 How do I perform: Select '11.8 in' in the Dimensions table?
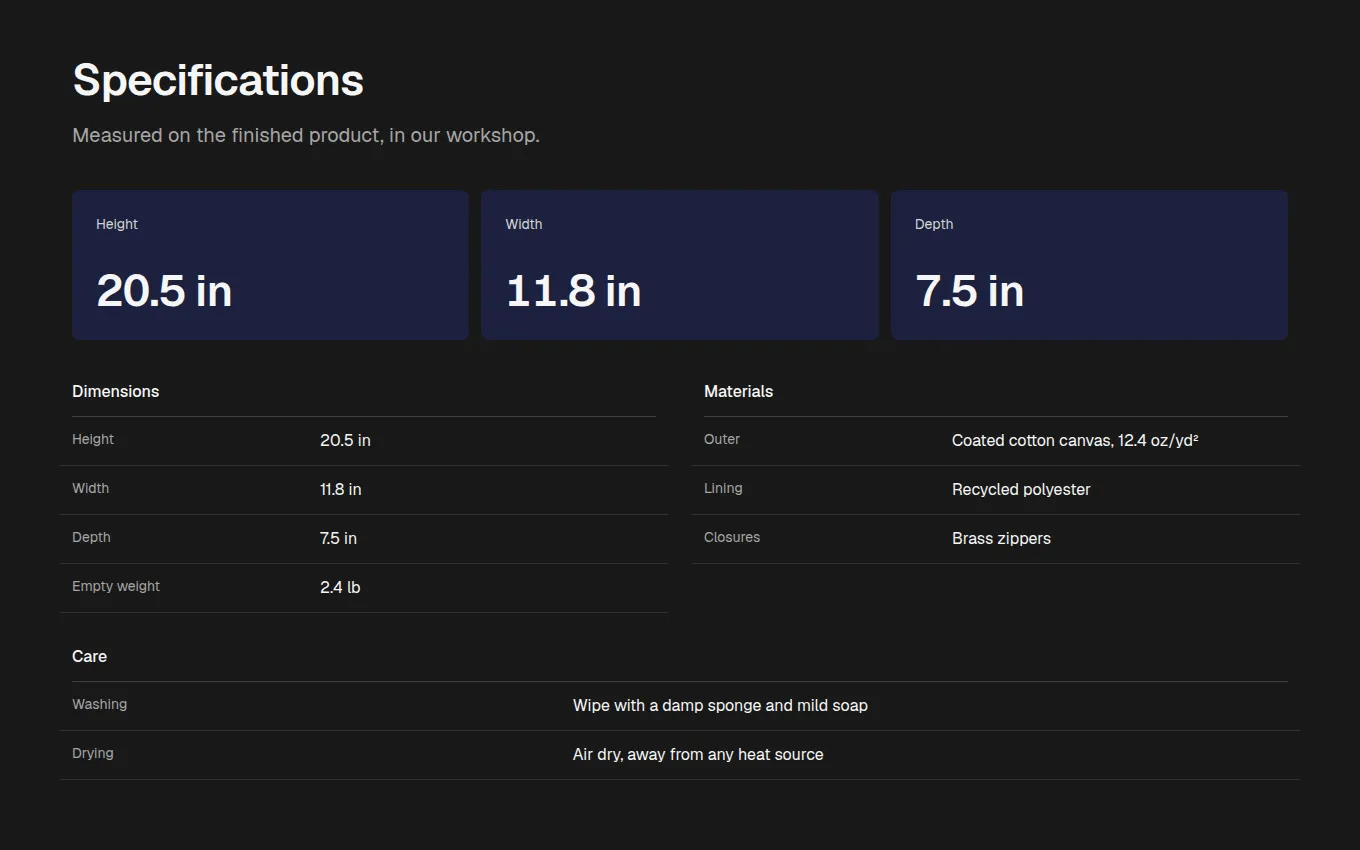341,489
